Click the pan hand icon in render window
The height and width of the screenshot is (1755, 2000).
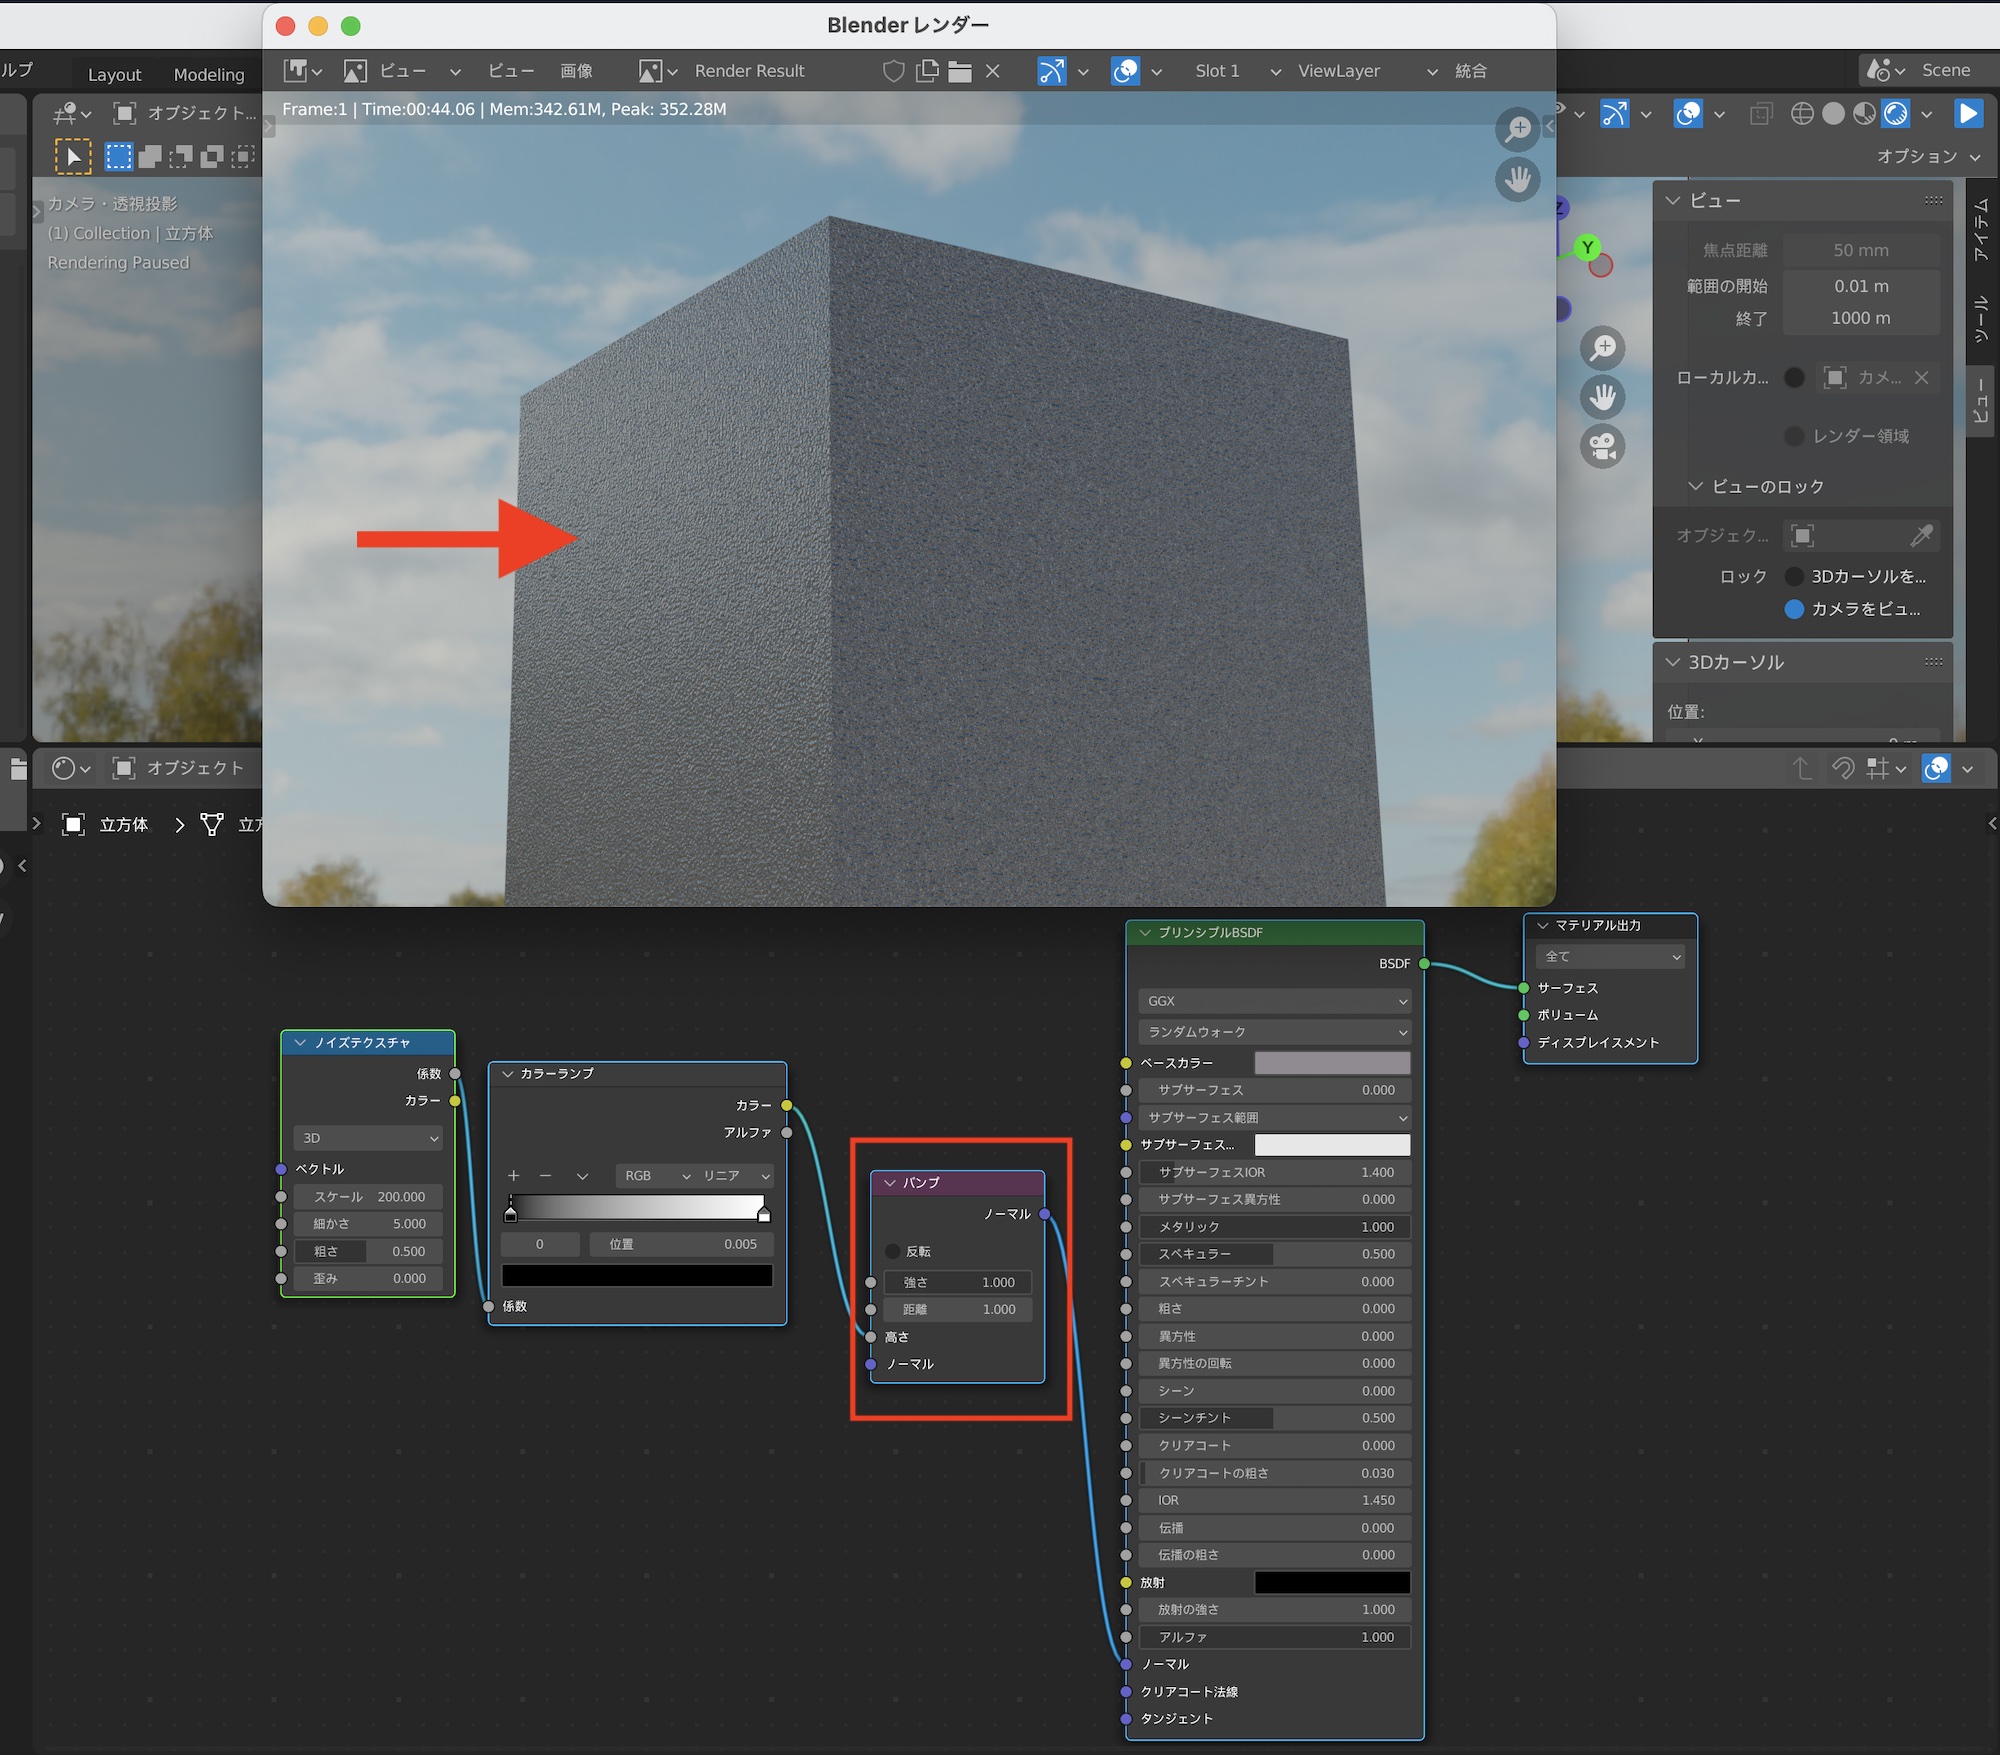1517,180
